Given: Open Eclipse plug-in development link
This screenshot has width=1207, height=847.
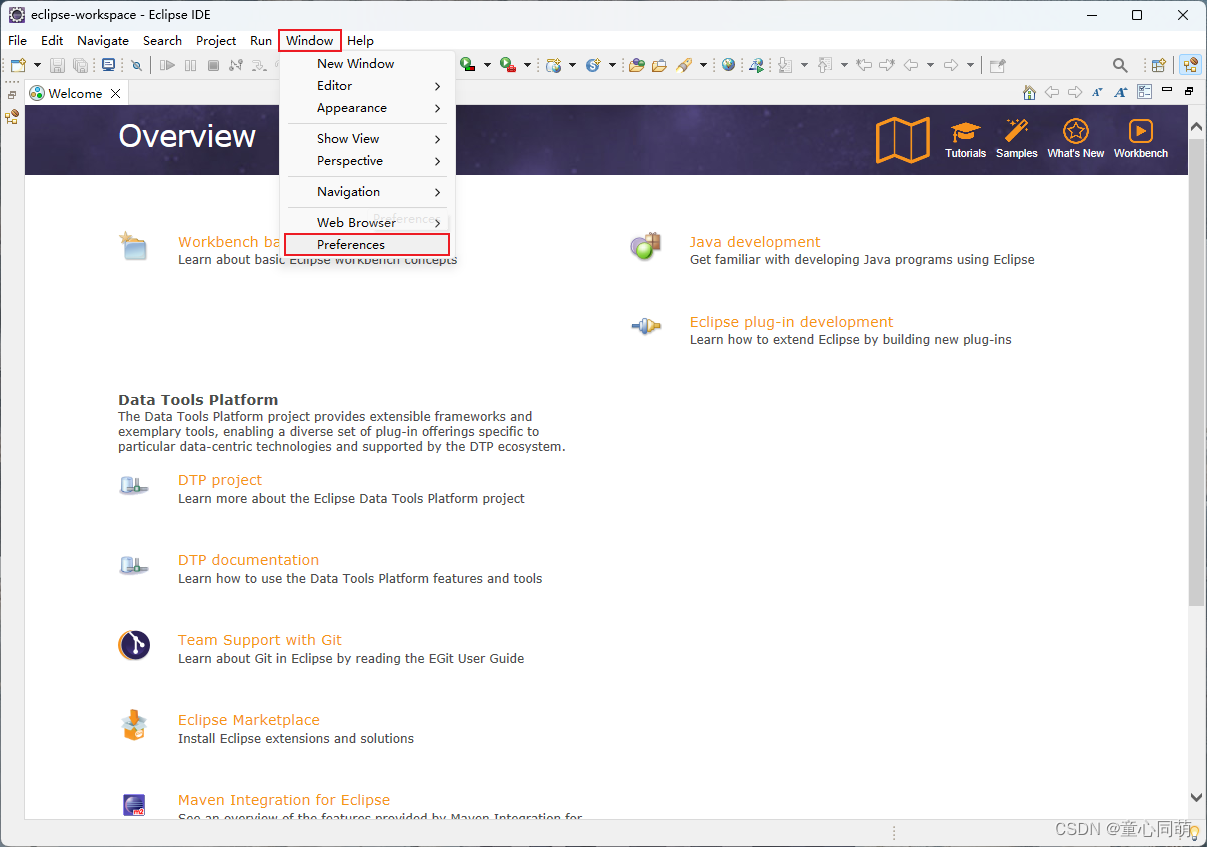Looking at the screenshot, I should click(x=791, y=322).
